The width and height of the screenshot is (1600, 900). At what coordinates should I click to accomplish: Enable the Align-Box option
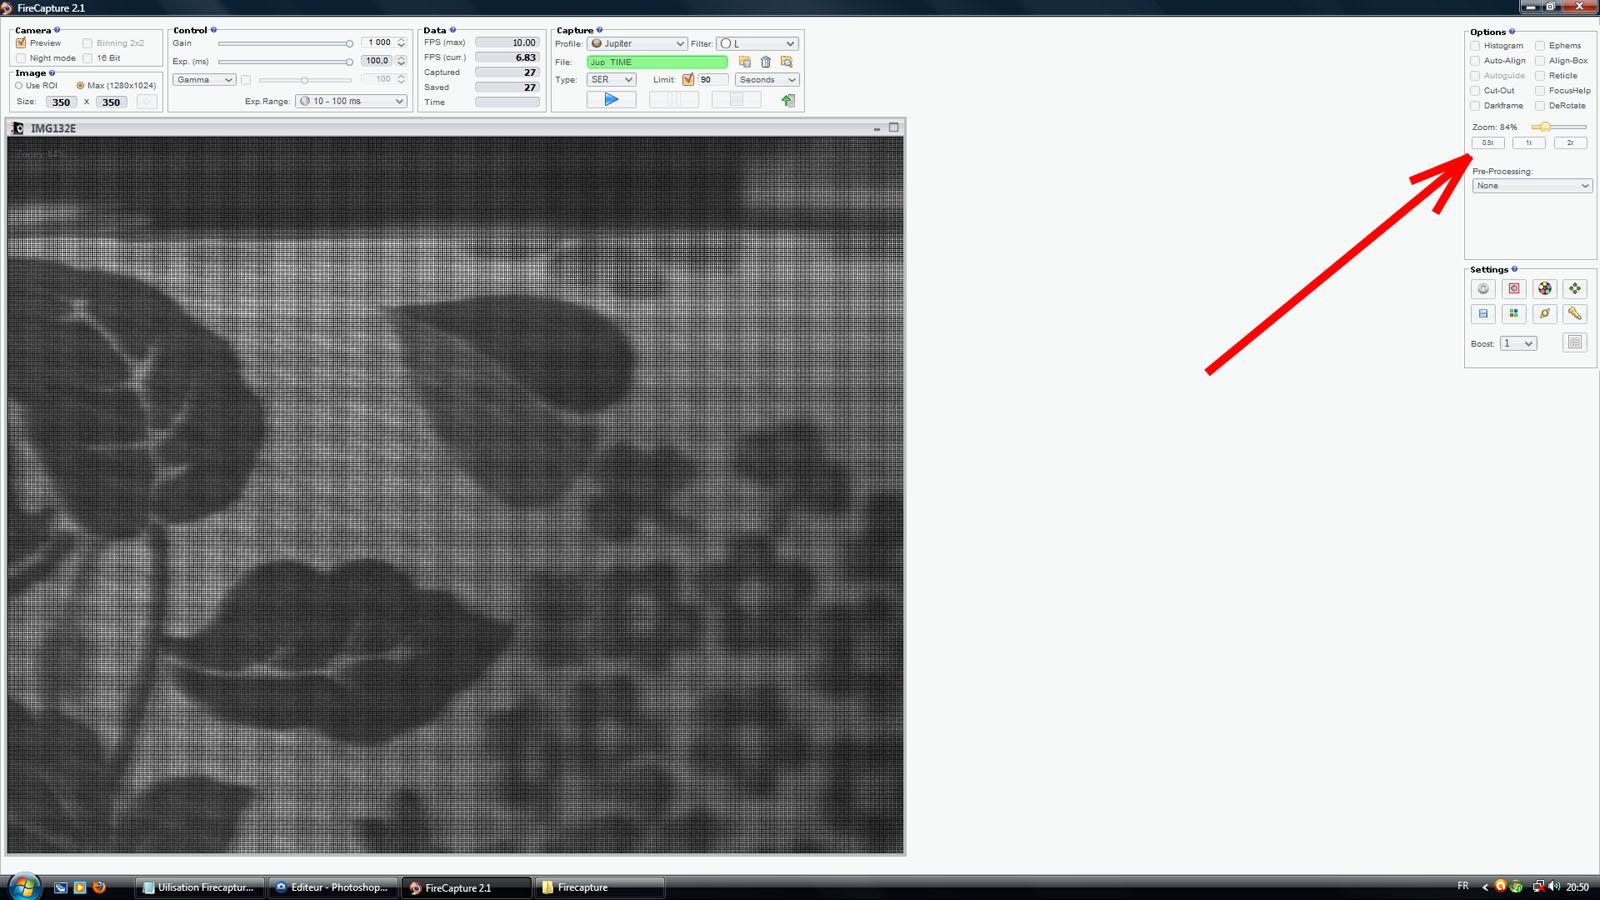(1540, 61)
